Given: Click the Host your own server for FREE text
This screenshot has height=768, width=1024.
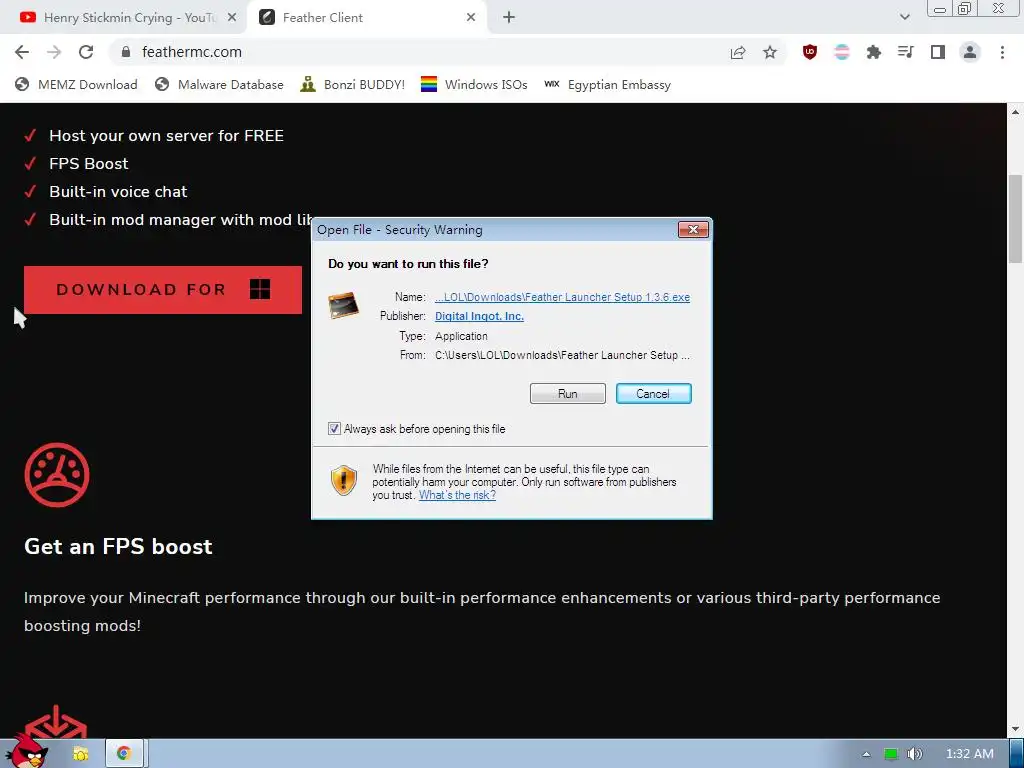Looking at the screenshot, I should [x=167, y=136].
